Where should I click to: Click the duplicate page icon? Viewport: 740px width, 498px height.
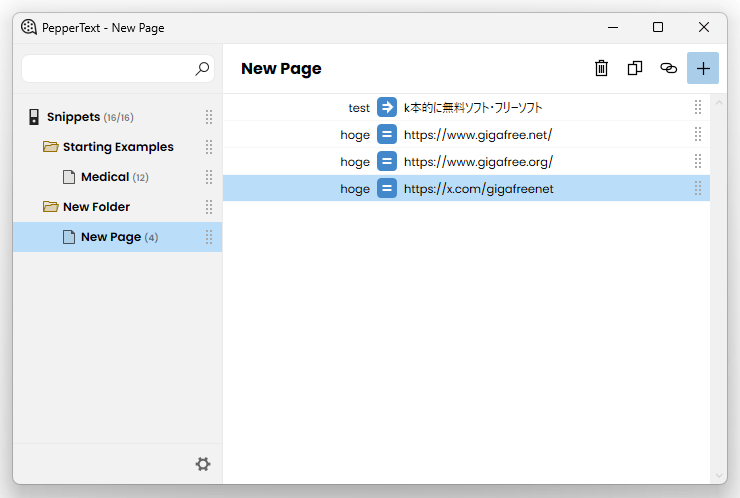point(635,68)
